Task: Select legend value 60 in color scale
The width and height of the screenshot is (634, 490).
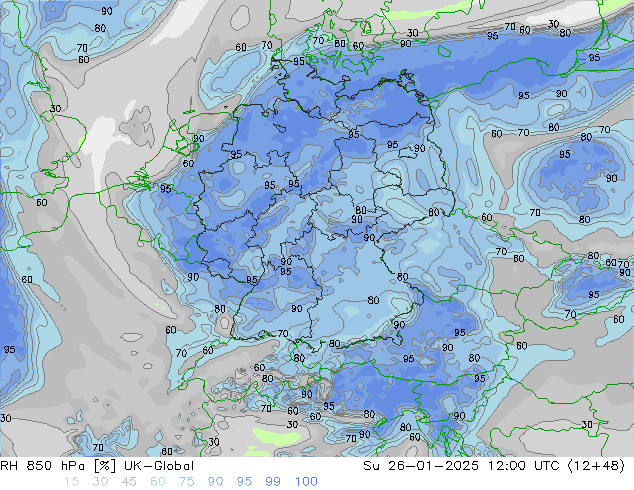Action: tap(158, 482)
